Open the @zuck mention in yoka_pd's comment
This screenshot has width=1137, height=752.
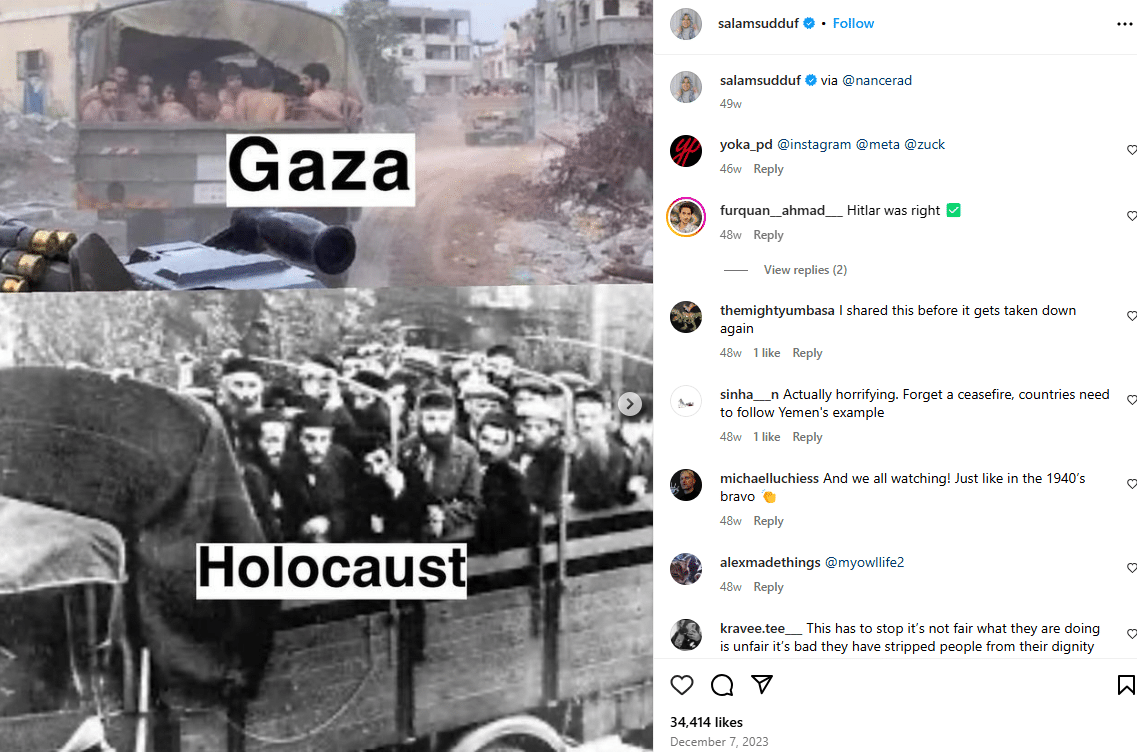pos(925,144)
